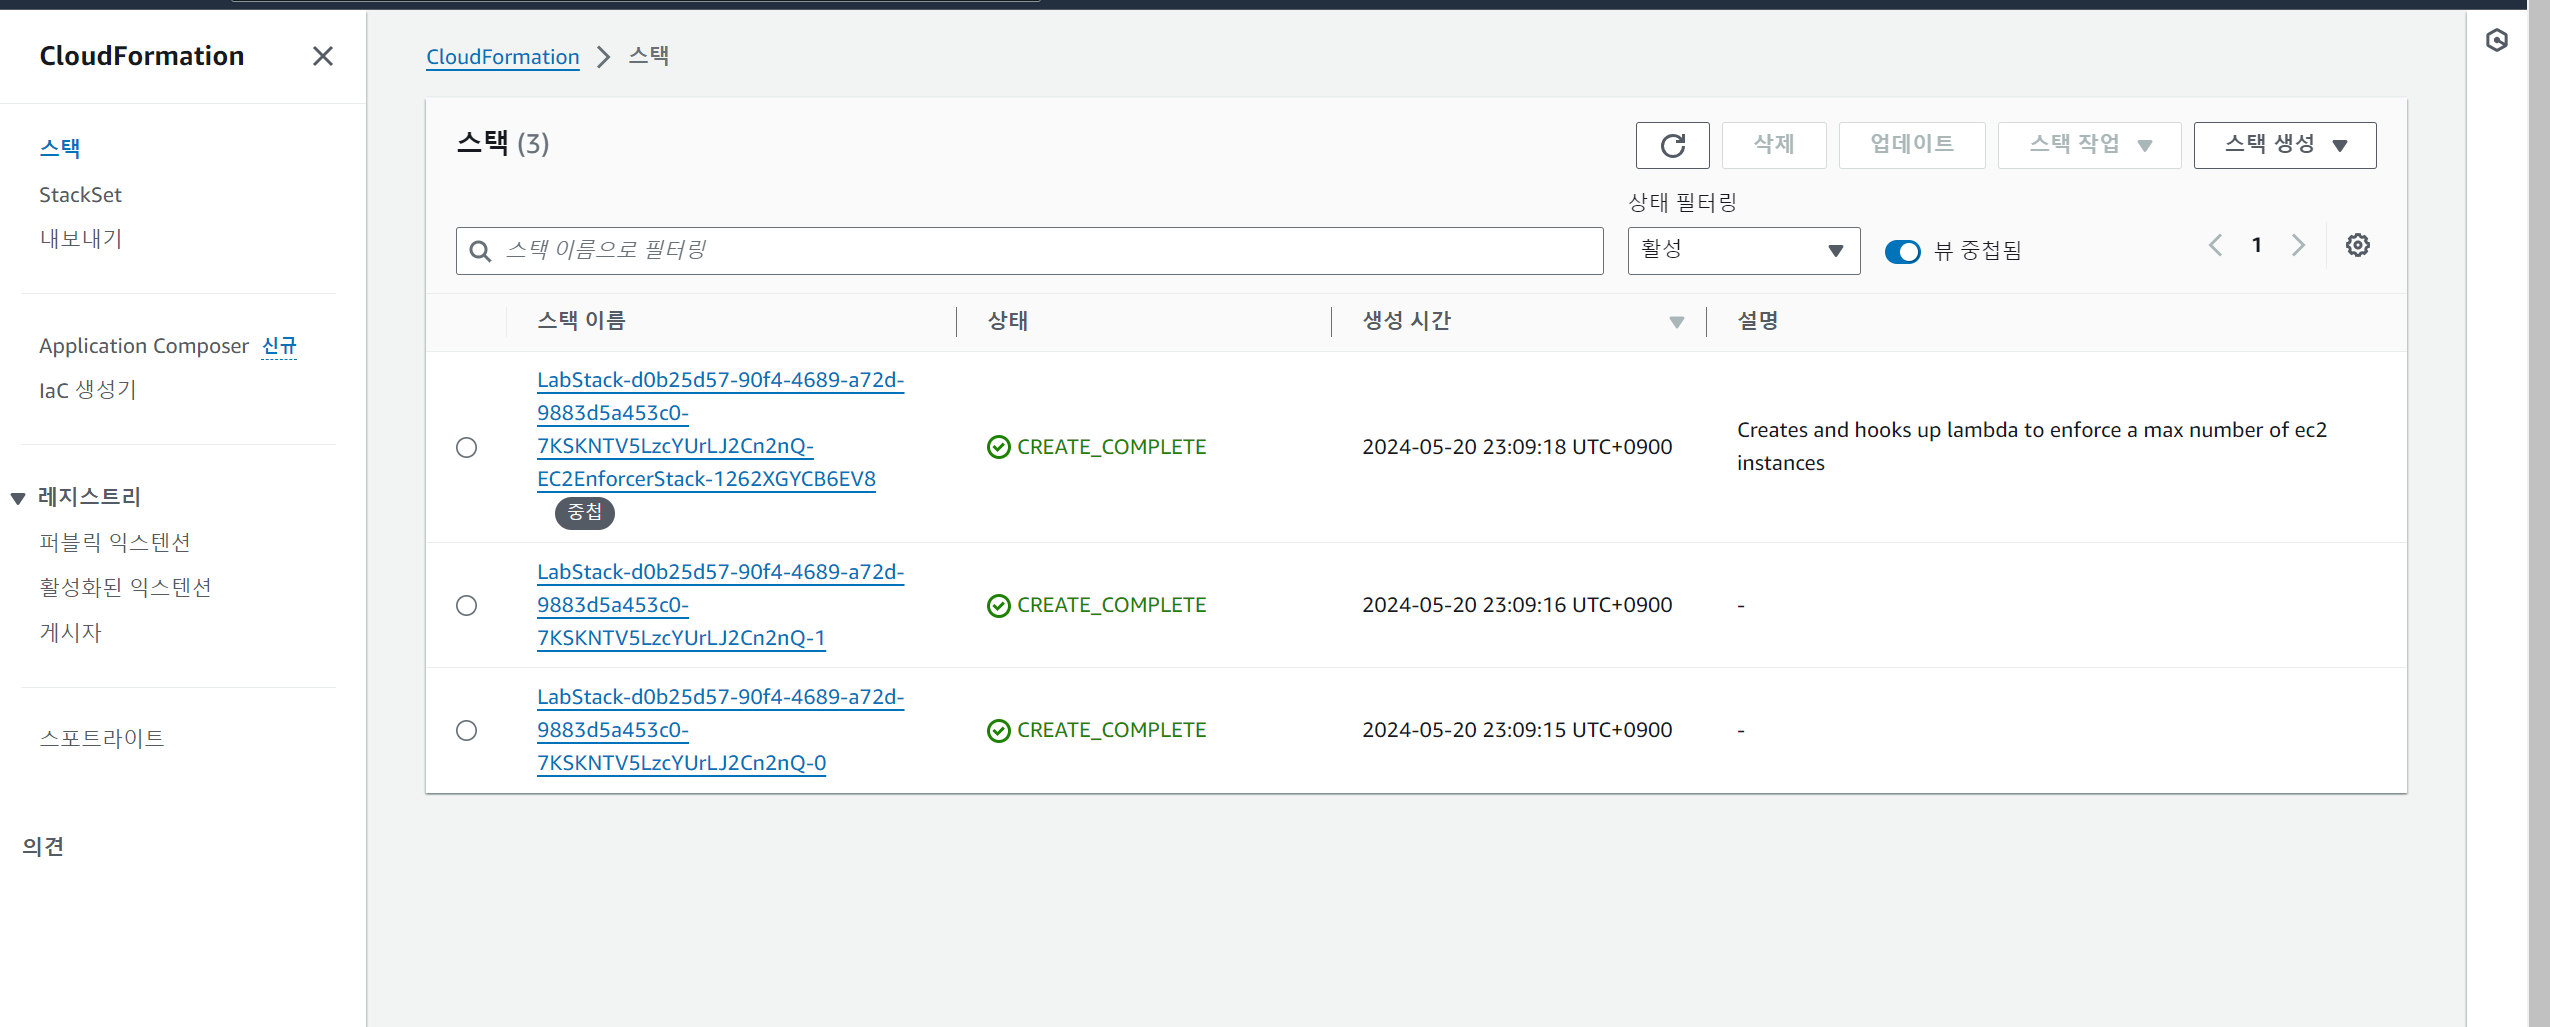Open table preferences gear icon
The width and height of the screenshot is (2550, 1027).
[x=2357, y=245]
